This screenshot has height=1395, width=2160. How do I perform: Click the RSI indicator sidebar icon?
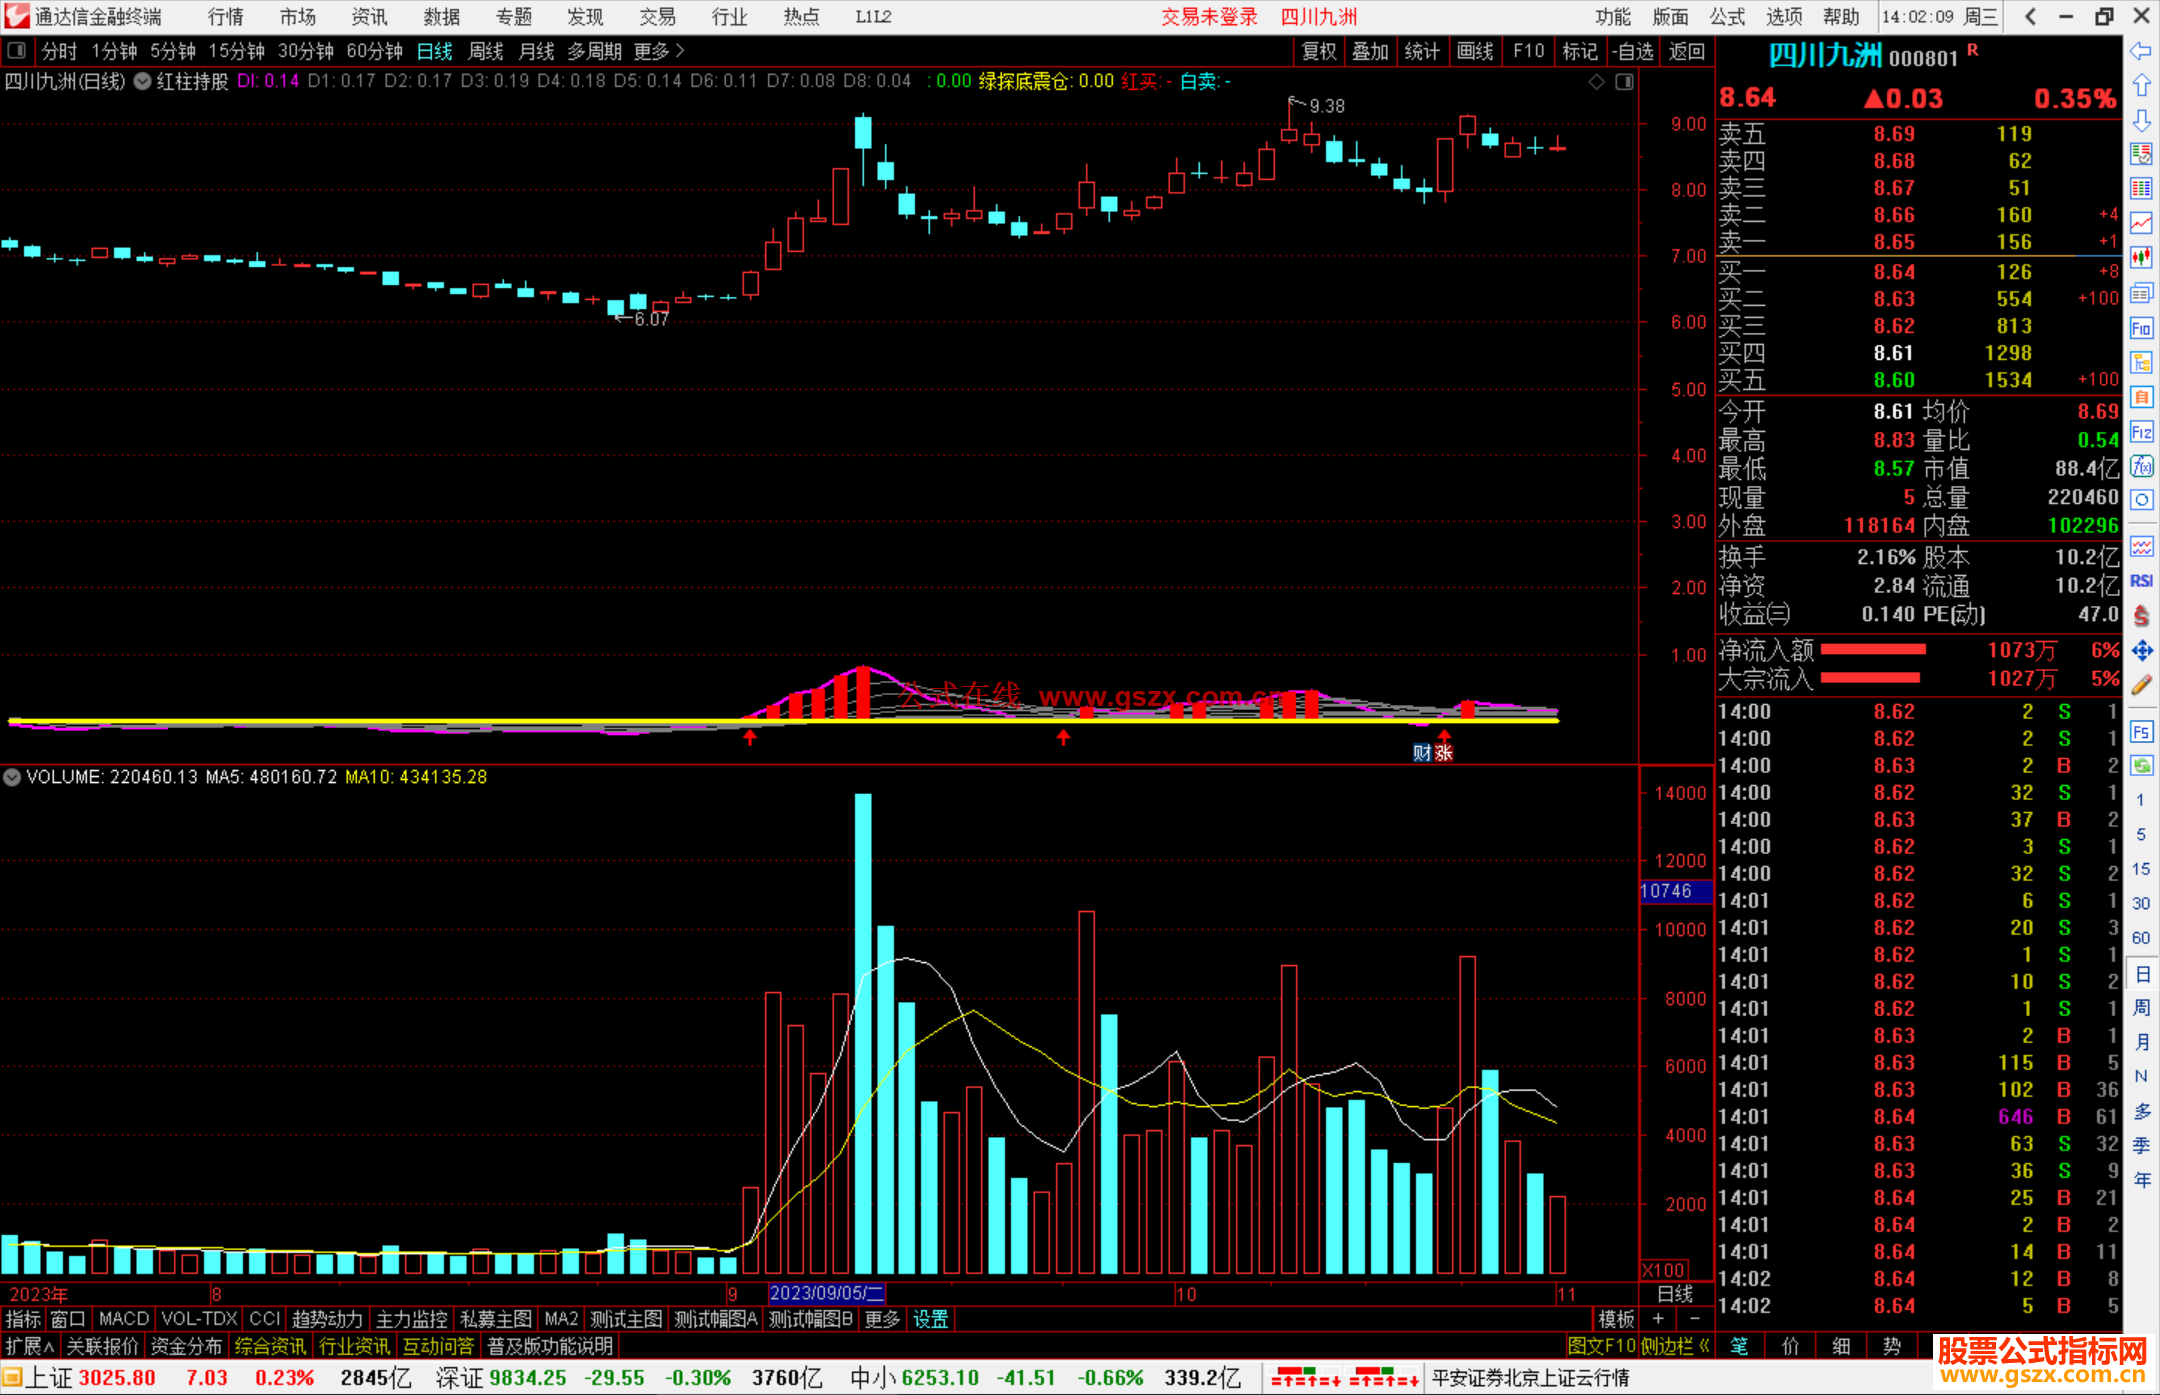pyautogui.click(x=2141, y=581)
